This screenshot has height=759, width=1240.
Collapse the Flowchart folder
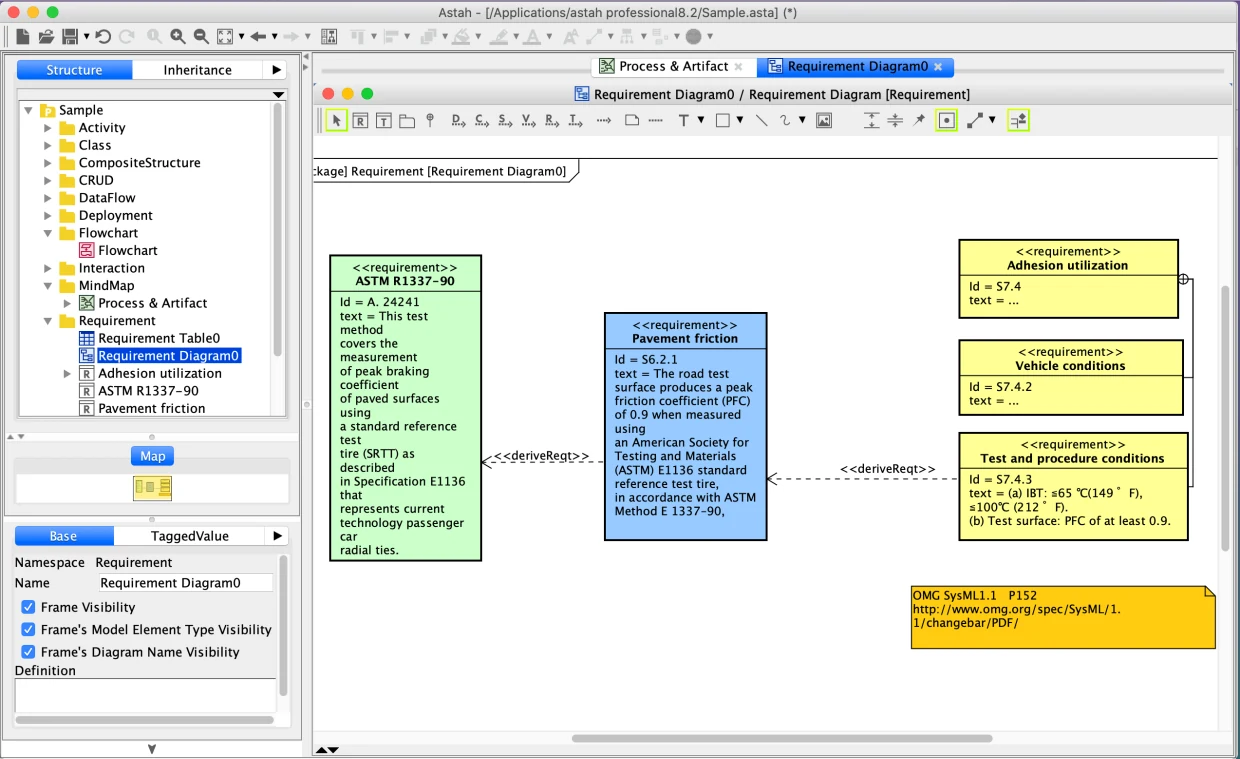pyautogui.click(x=47, y=233)
